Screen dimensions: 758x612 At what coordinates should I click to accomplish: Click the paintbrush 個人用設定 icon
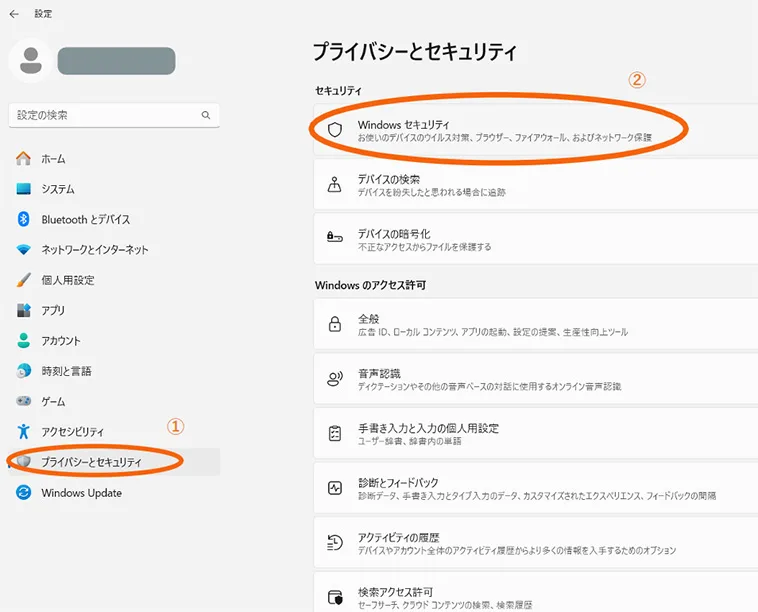click(23, 280)
